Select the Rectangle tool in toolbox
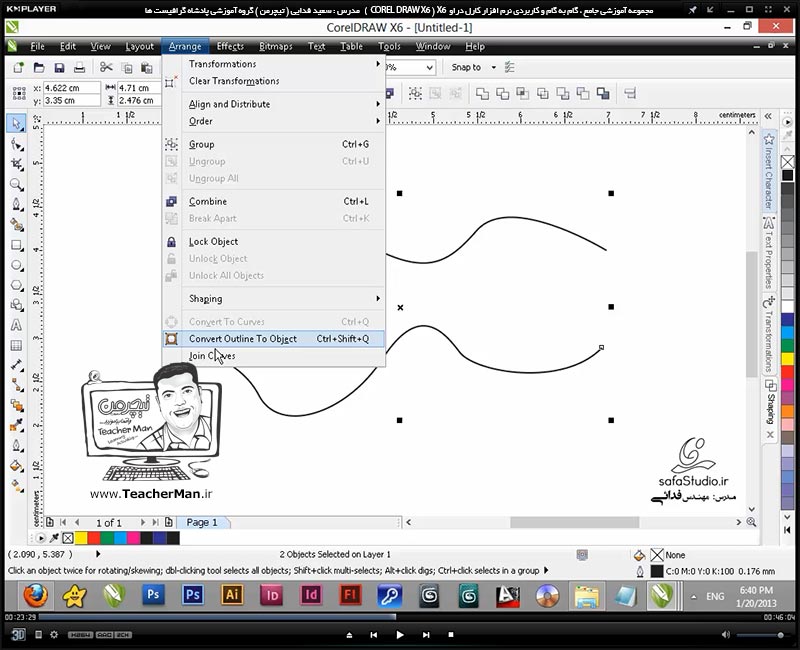Image resolution: width=800 pixels, height=650 pixels. [x=16, y=245]
